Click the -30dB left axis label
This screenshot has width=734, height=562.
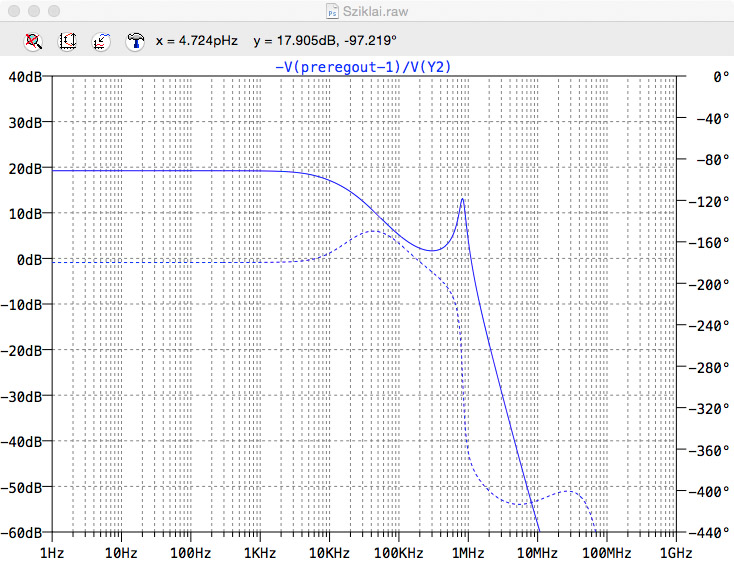pos(22,397)
